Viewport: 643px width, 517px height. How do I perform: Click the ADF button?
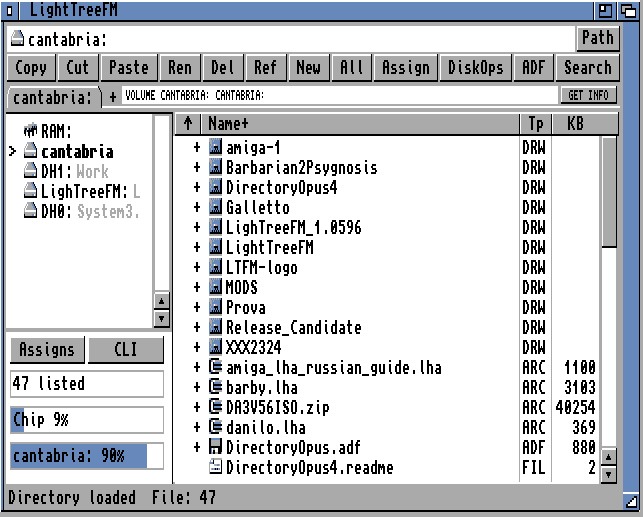coord(534,68)
